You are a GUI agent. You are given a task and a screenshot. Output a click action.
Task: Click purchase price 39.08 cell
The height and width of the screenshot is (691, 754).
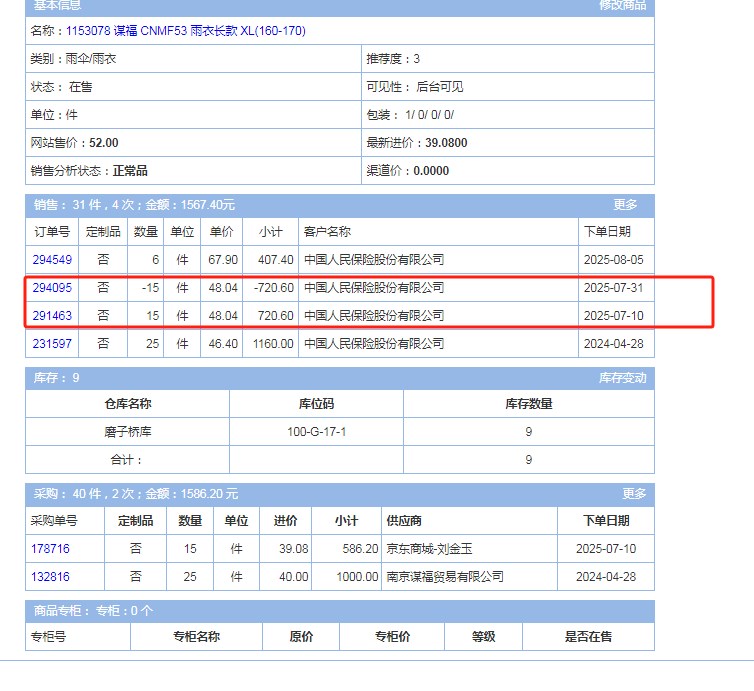tap(286, 549)
